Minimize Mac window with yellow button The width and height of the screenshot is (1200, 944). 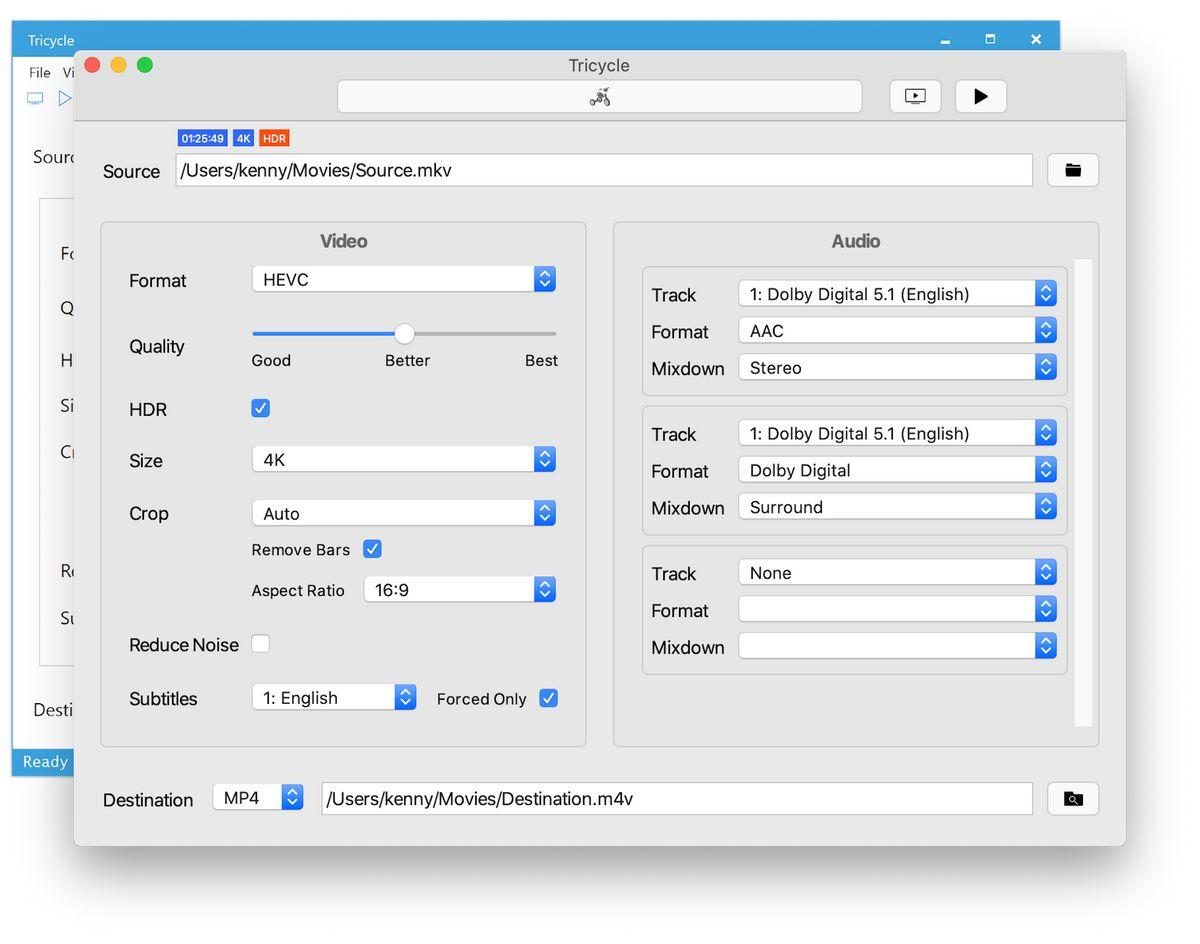(119, 65)
